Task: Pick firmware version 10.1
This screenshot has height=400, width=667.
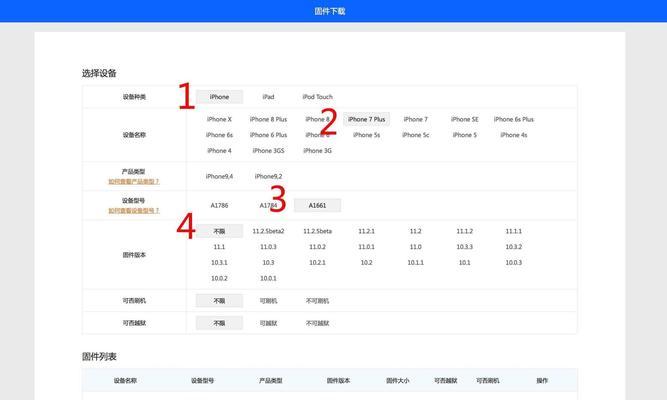Action: point(465,263)
